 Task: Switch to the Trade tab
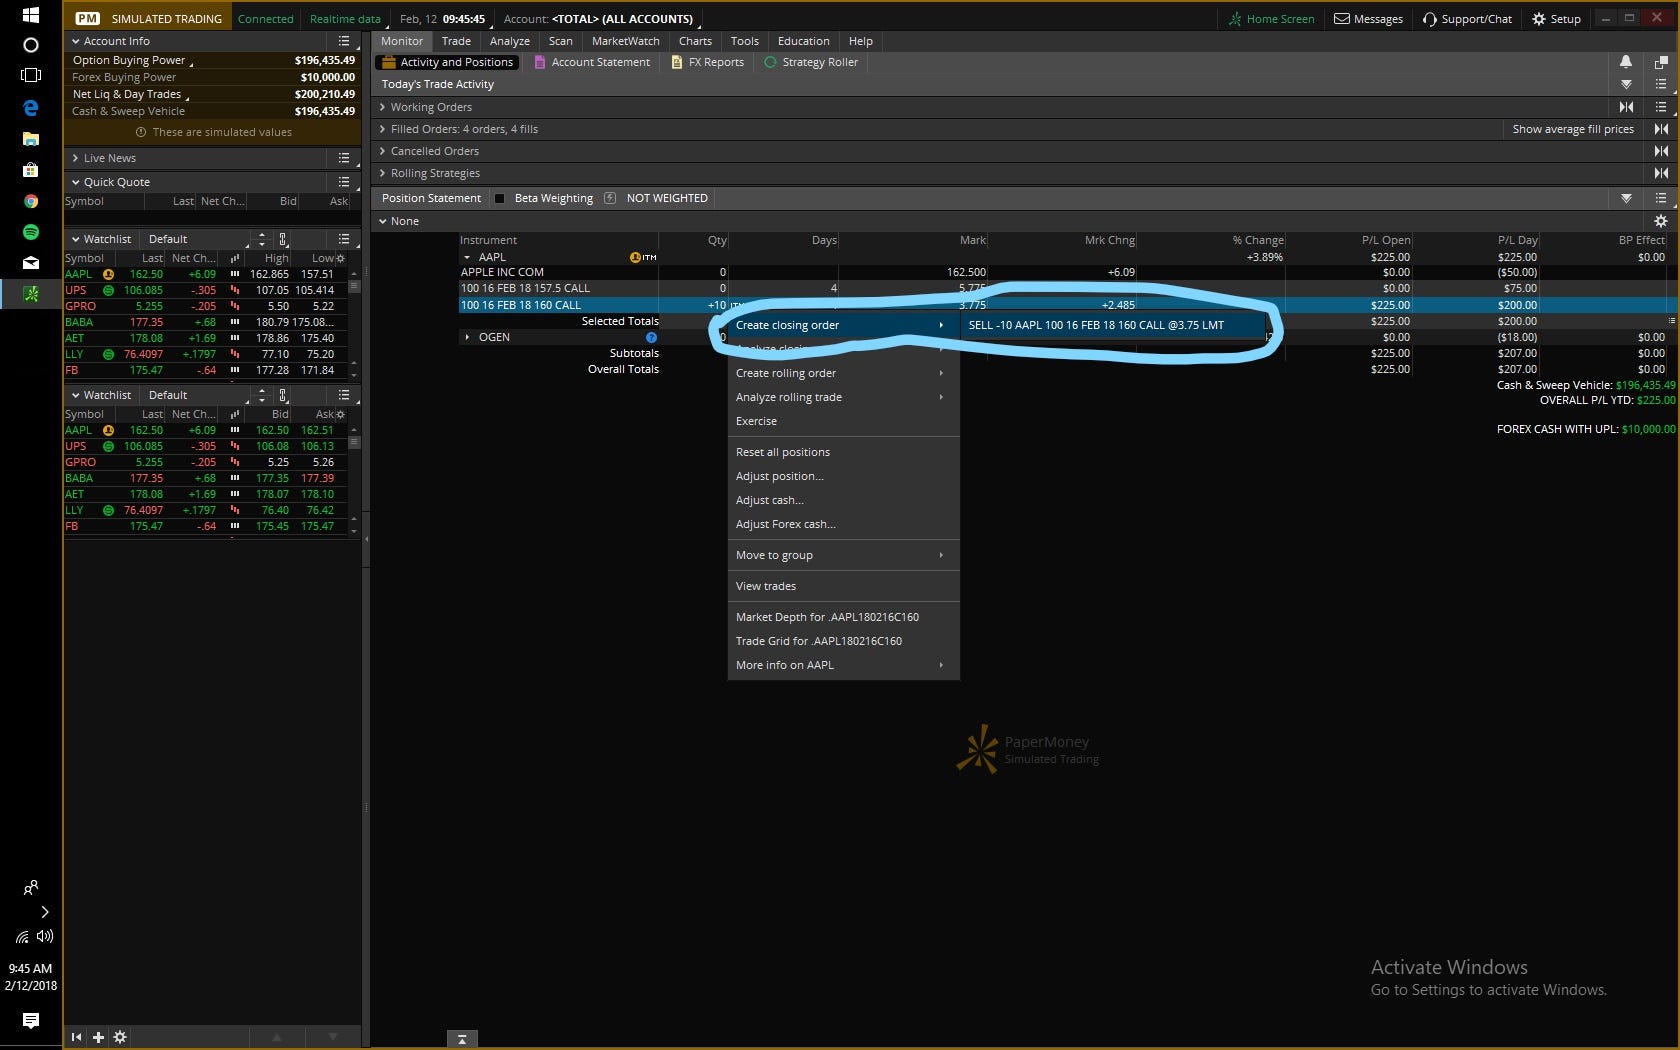456,41
